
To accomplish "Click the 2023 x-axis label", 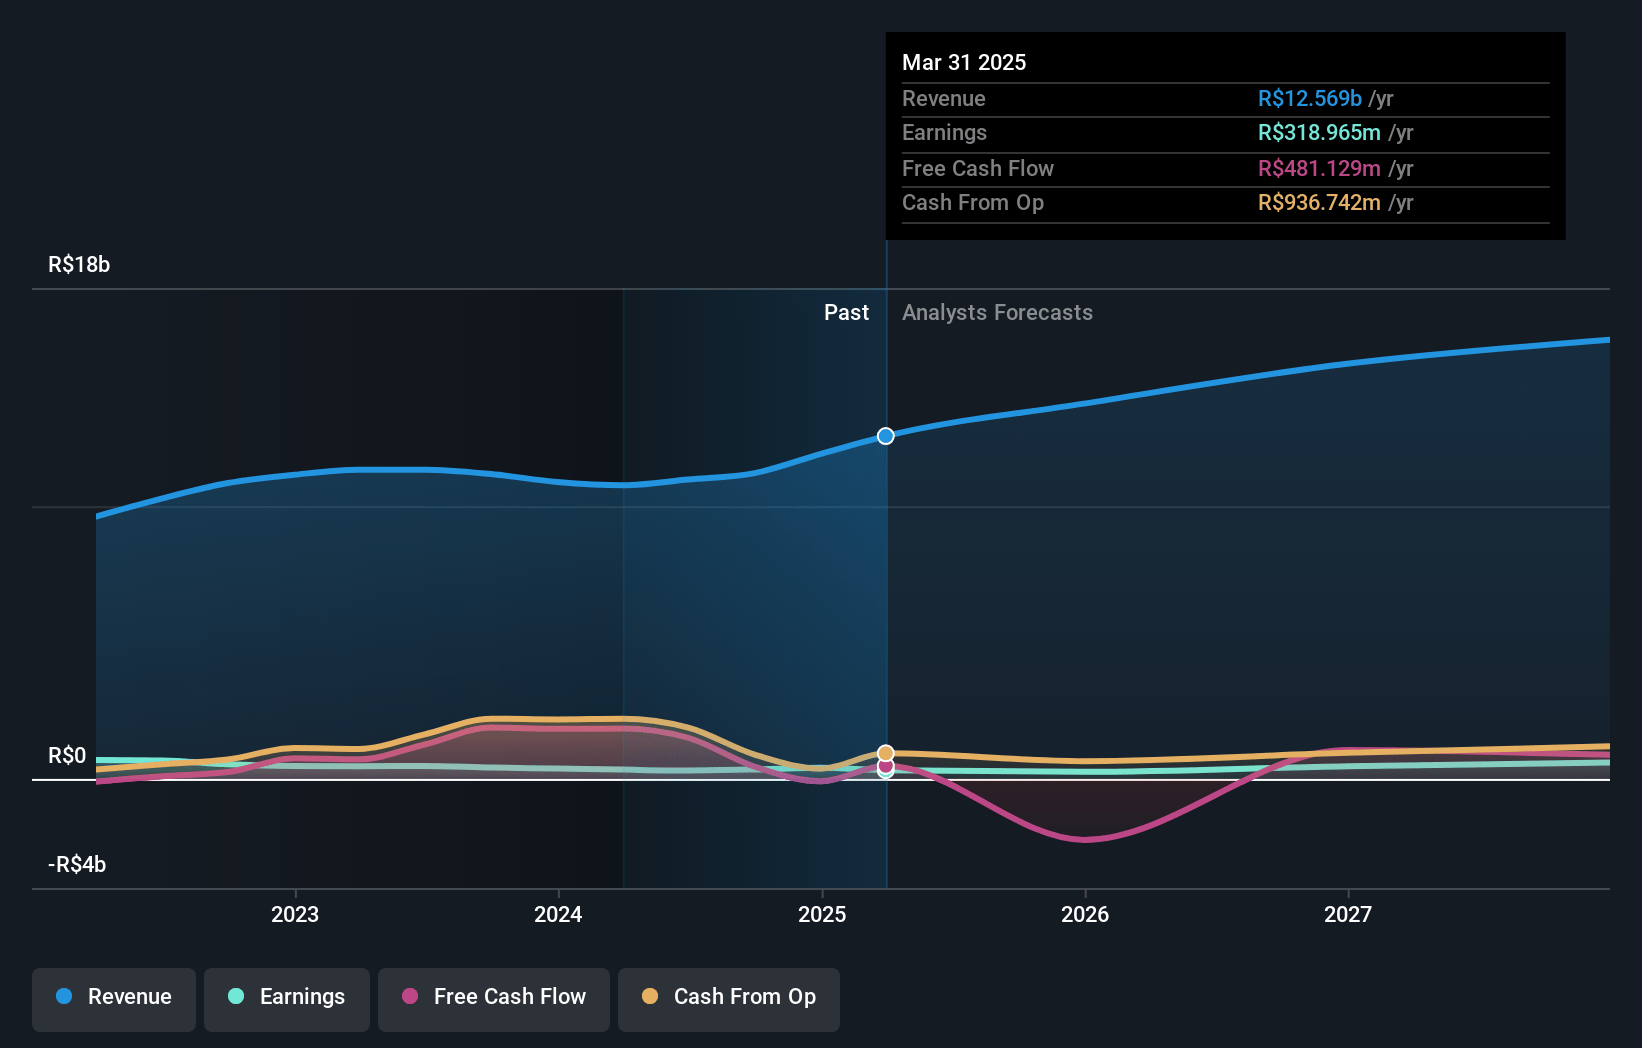I will pos(295,914).
